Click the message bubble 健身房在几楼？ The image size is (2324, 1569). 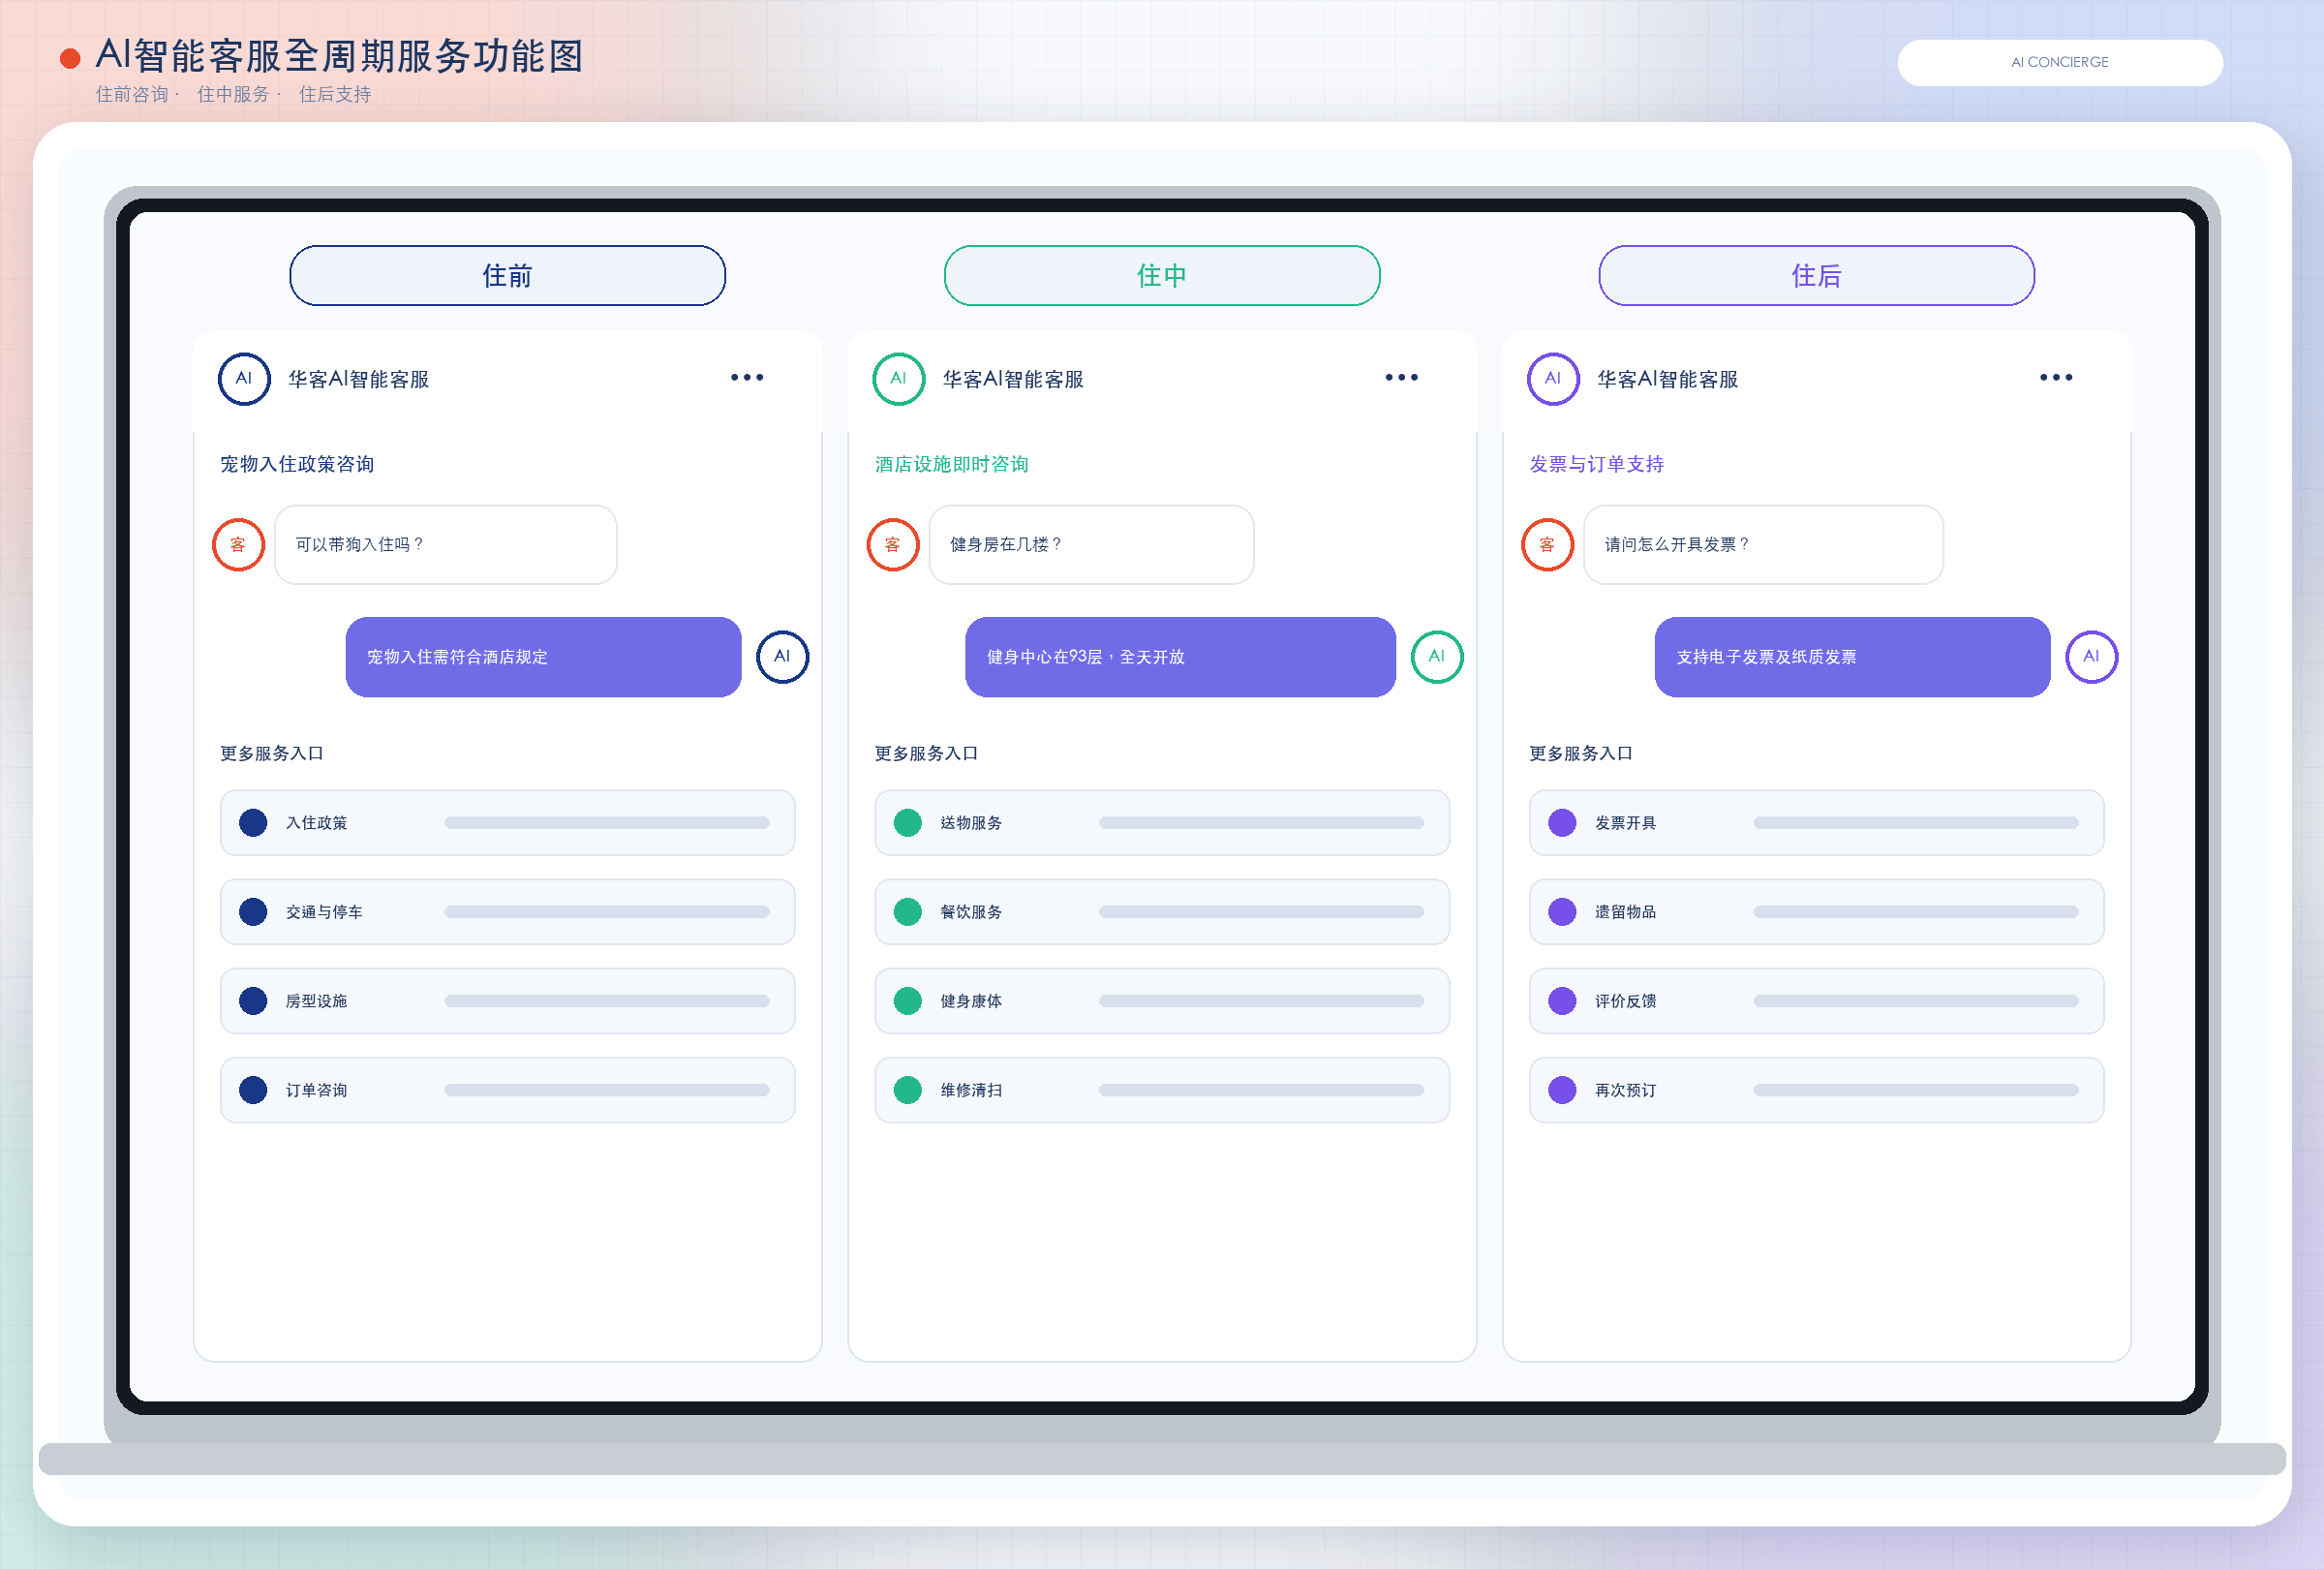coord(1091,545)
